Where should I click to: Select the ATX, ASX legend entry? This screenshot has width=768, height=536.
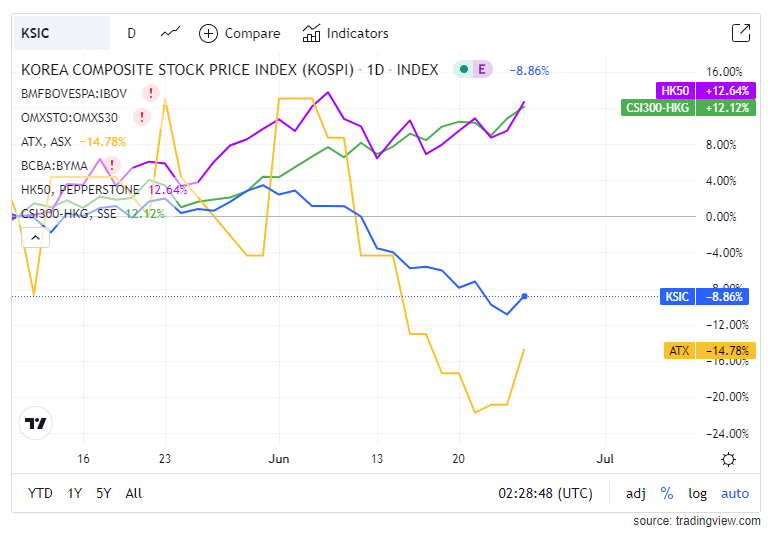(46, 142)
